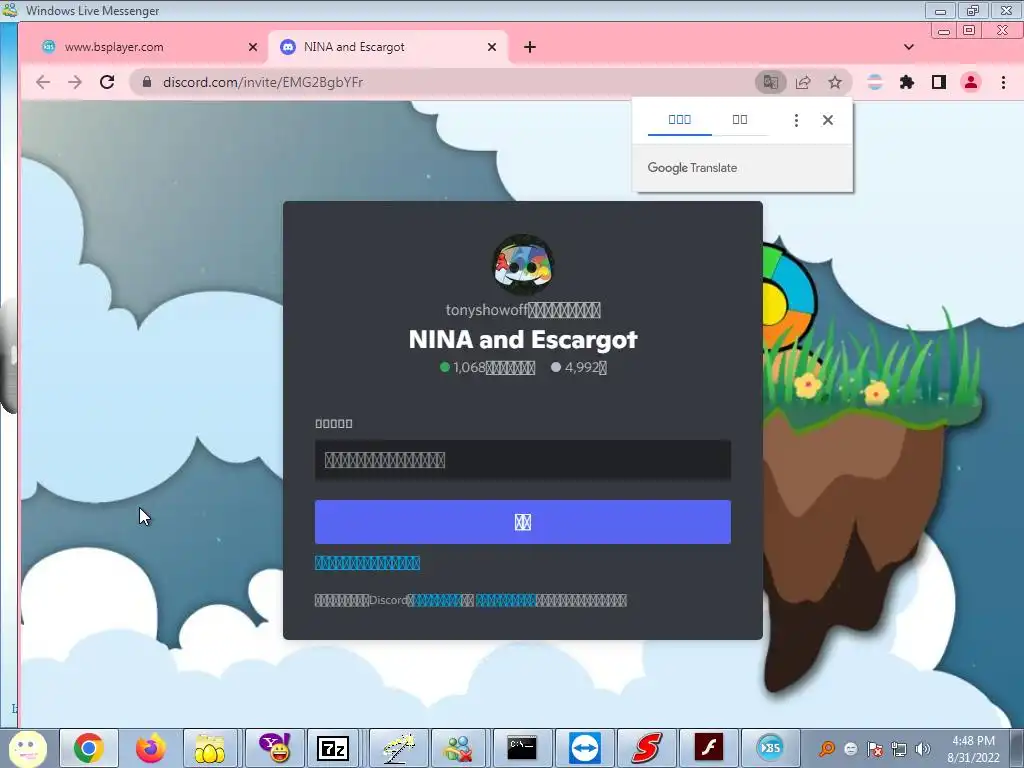
Task: Launch Firefox from the taskbar
Action: point(150,748)
